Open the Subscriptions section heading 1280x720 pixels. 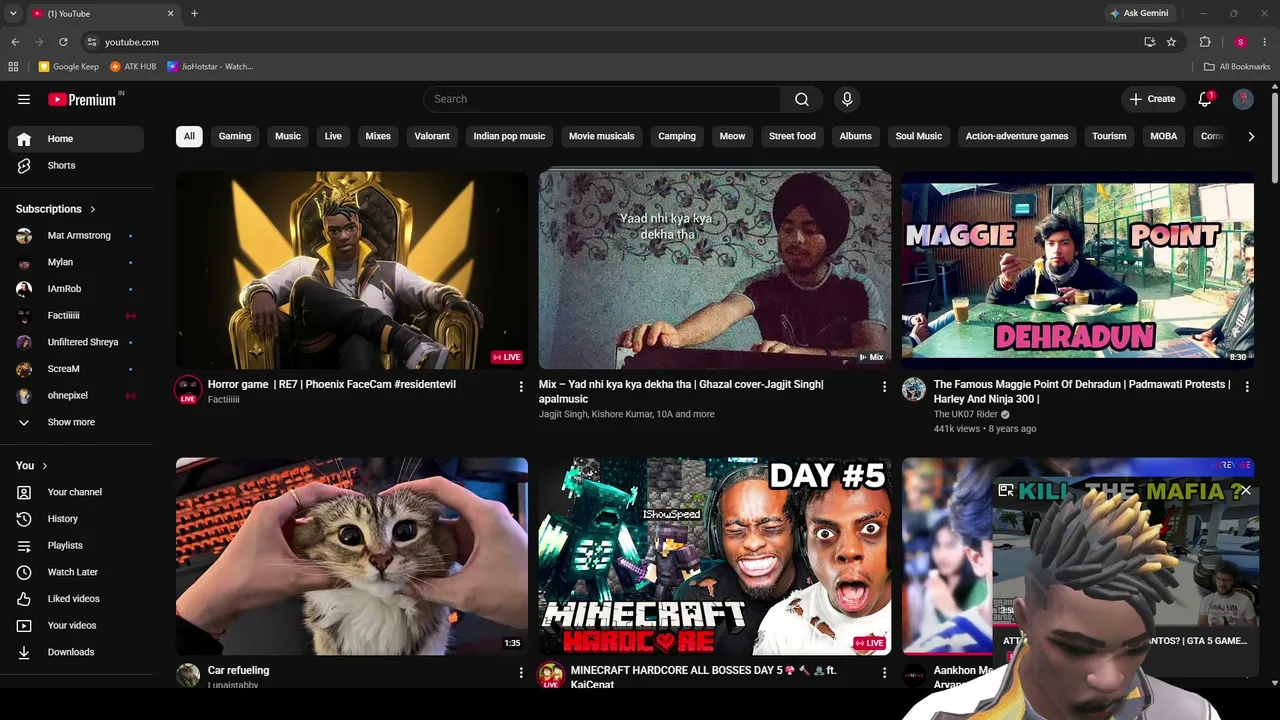click(56, 209)
